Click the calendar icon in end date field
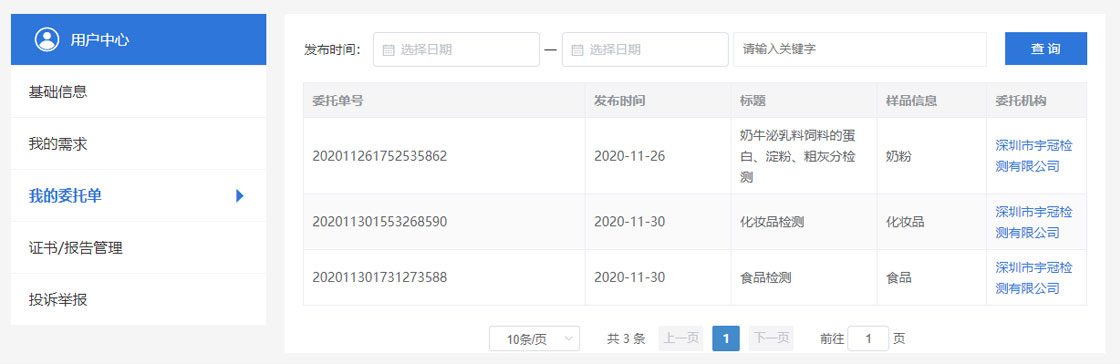 click(577, 50)
